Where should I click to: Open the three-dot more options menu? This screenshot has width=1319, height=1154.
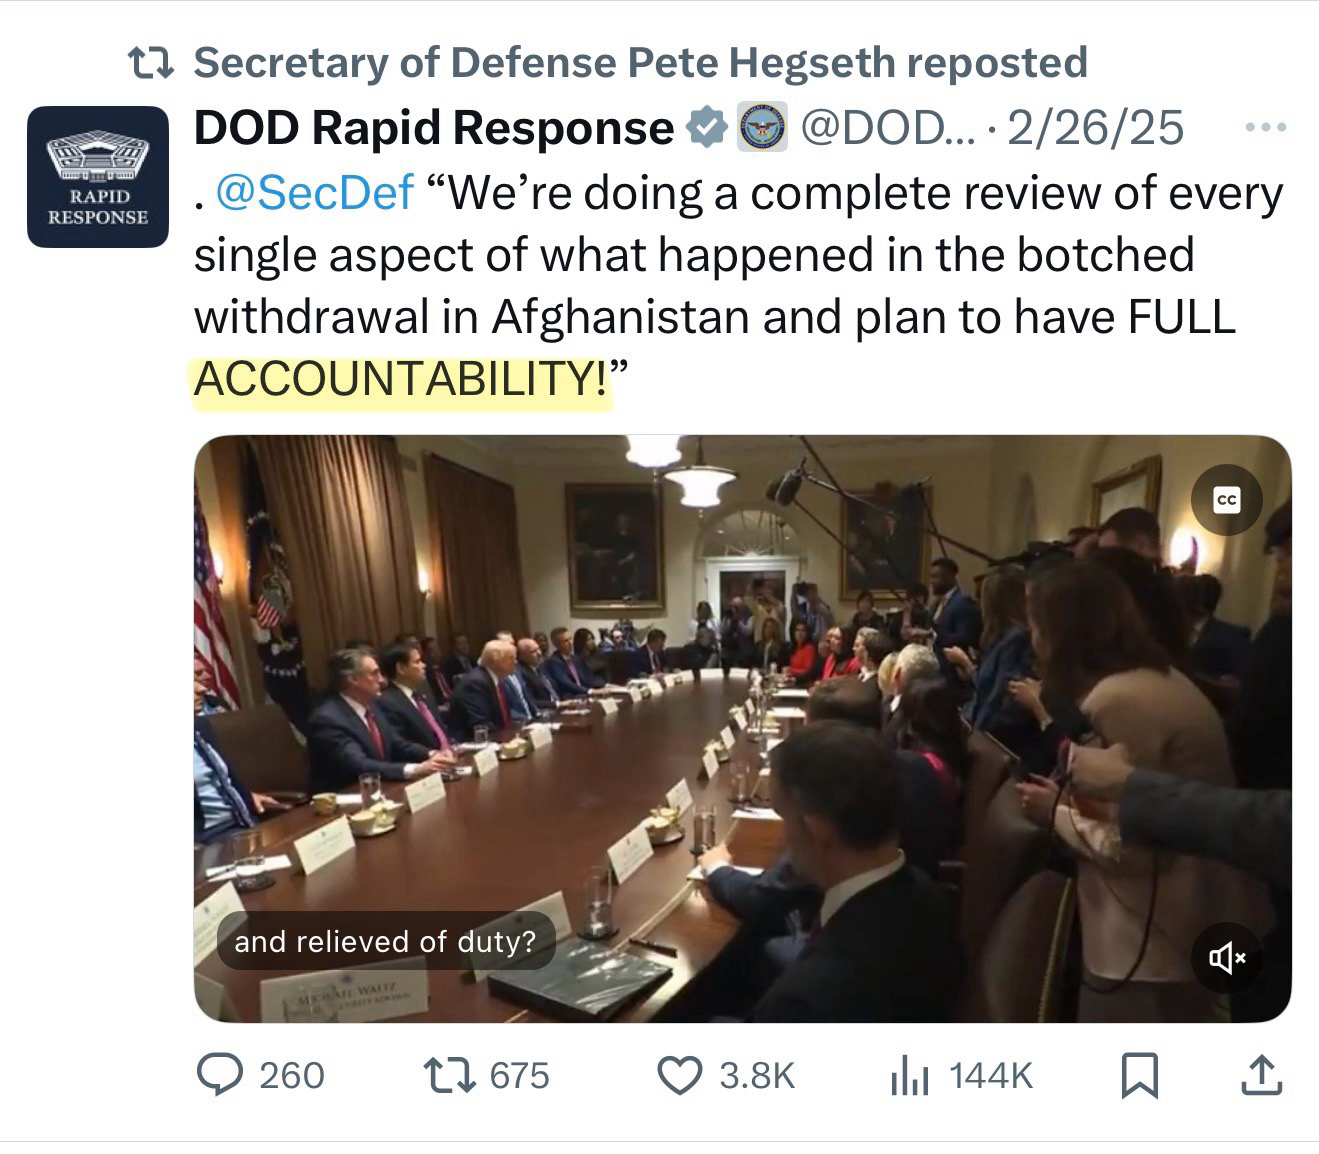pos(1266,128)
